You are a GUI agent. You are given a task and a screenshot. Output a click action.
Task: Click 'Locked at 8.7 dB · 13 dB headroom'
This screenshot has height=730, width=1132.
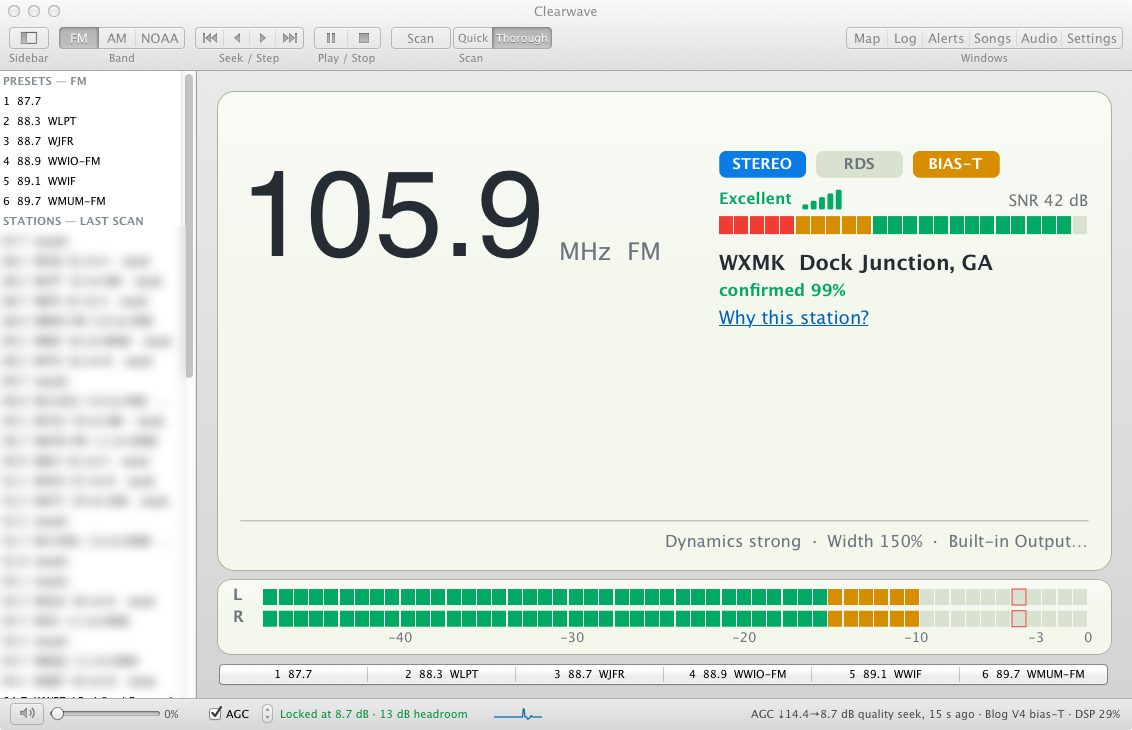coord(373,713)
